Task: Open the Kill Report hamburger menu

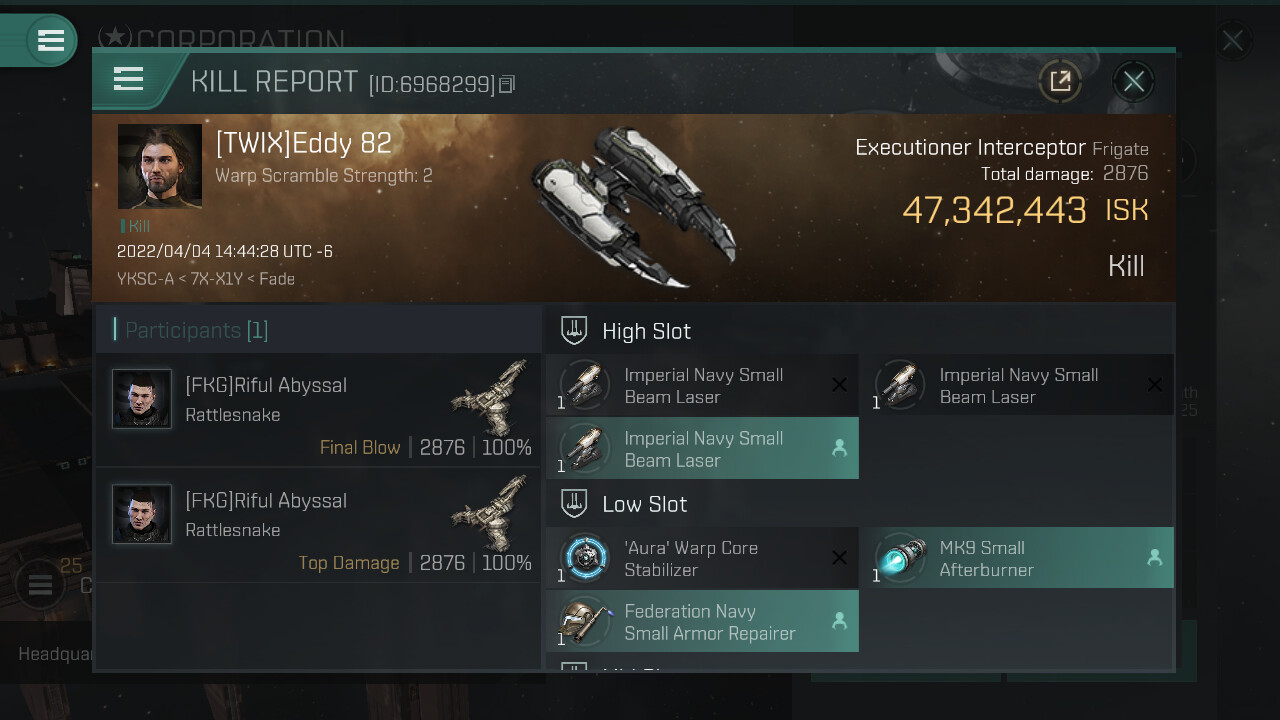Action: (x=128, y=79)
